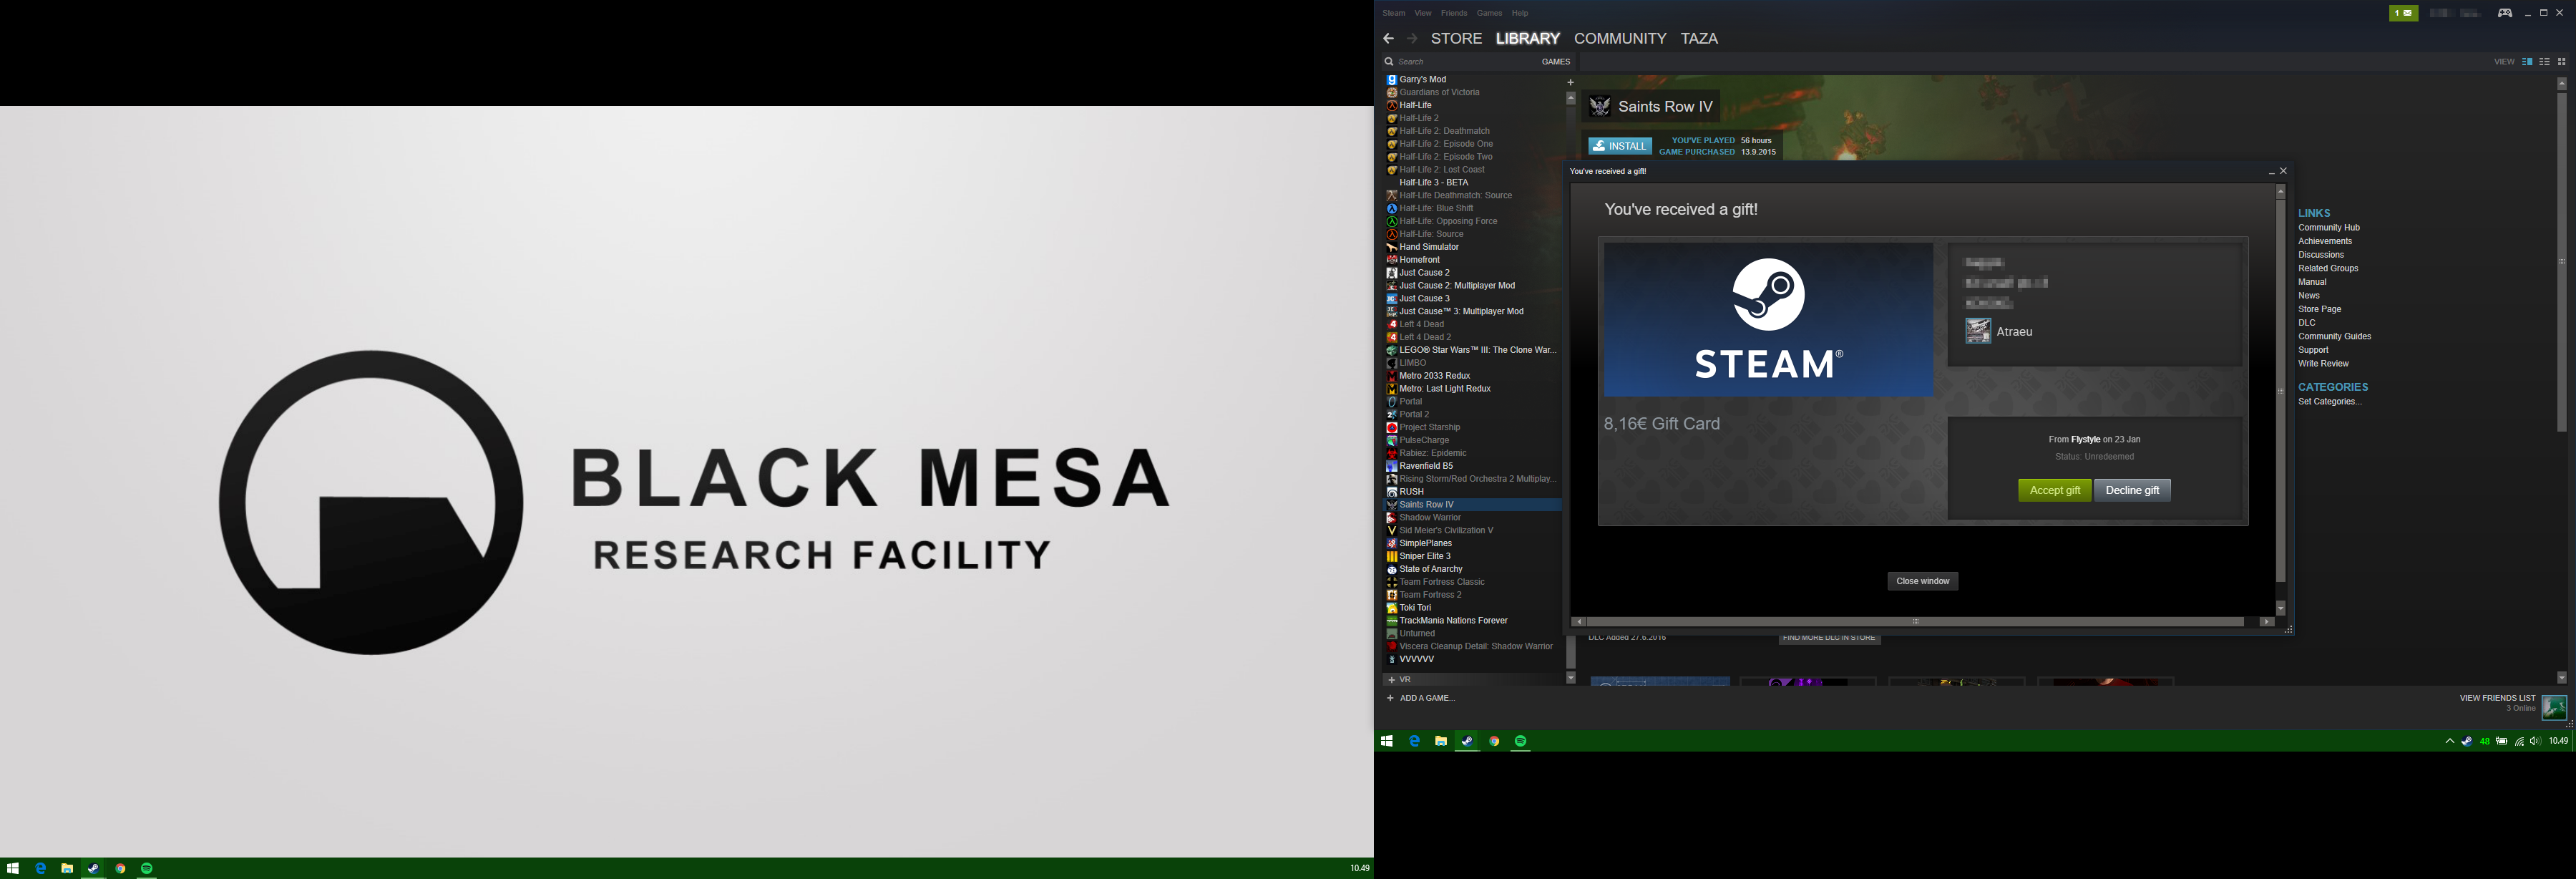Screen dimensions: 2576x879
Task: Open the Games menu
Action: pos(1489,13)
